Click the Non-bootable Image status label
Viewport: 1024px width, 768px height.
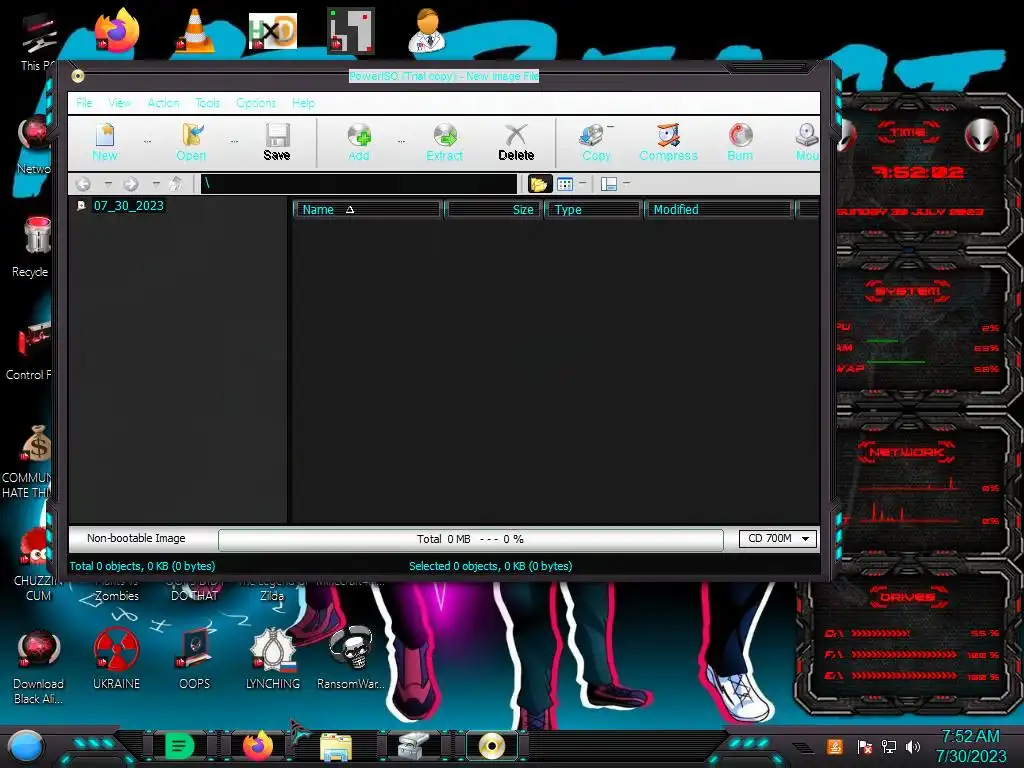pyautogui.click(x=136, y=538)
